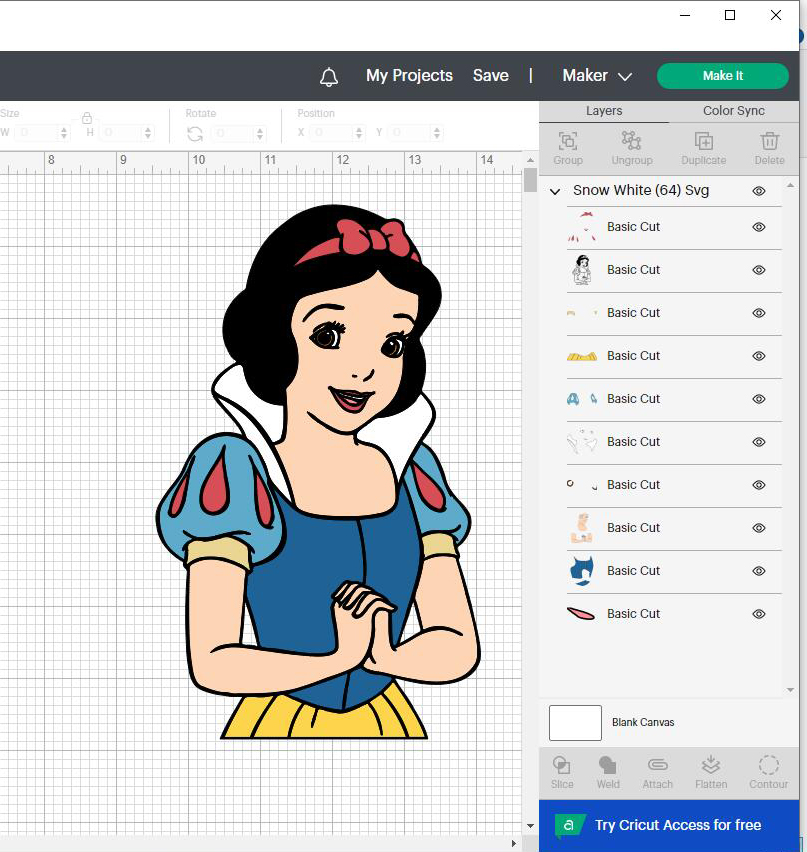
Task: Open the Maker machine dropdown
Action: 597,76
